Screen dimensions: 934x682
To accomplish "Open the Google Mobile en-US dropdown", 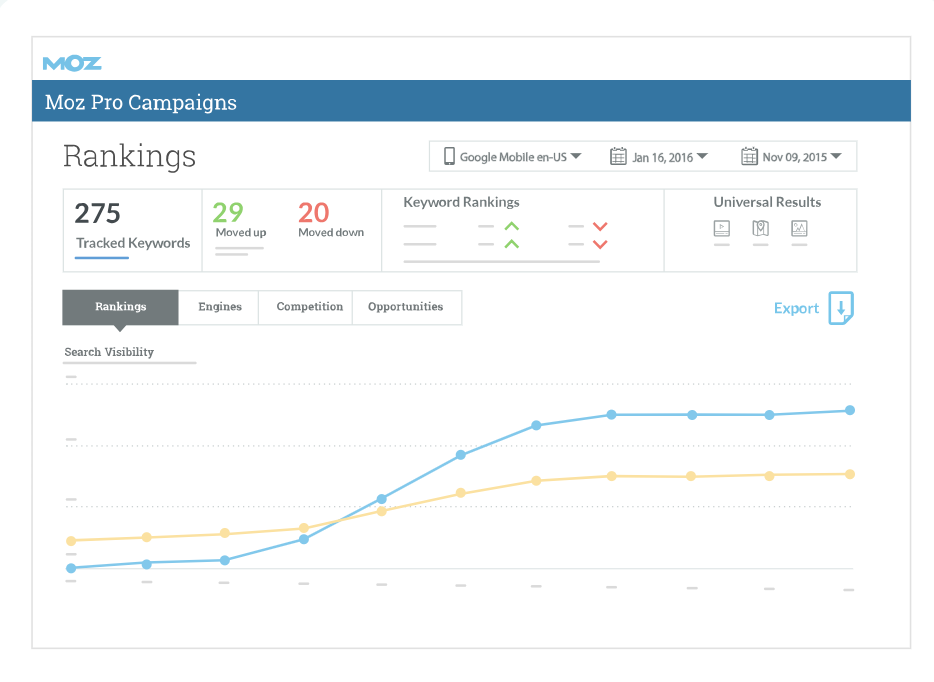I will click(x=512, y=157).
